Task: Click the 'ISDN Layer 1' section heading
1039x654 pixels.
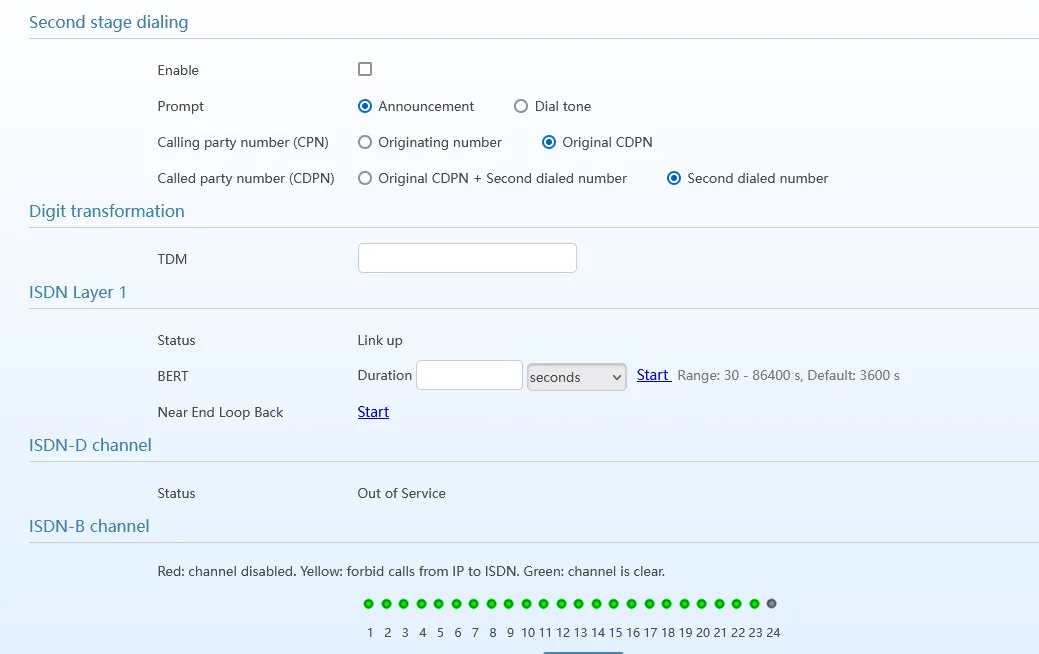Action: pos(78,292)
